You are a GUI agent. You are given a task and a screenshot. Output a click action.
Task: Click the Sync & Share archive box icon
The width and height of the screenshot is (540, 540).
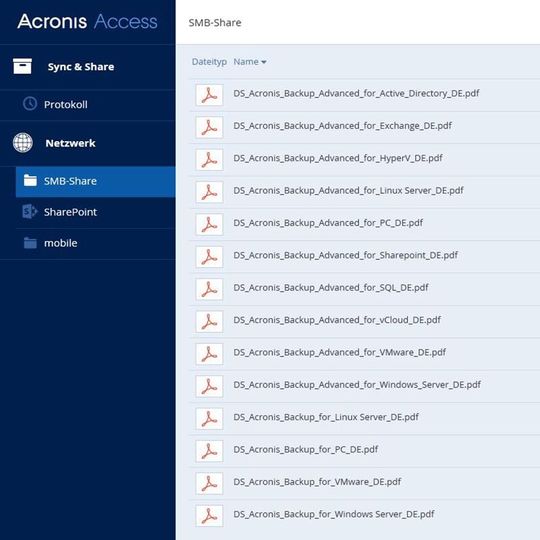point(22,66)
